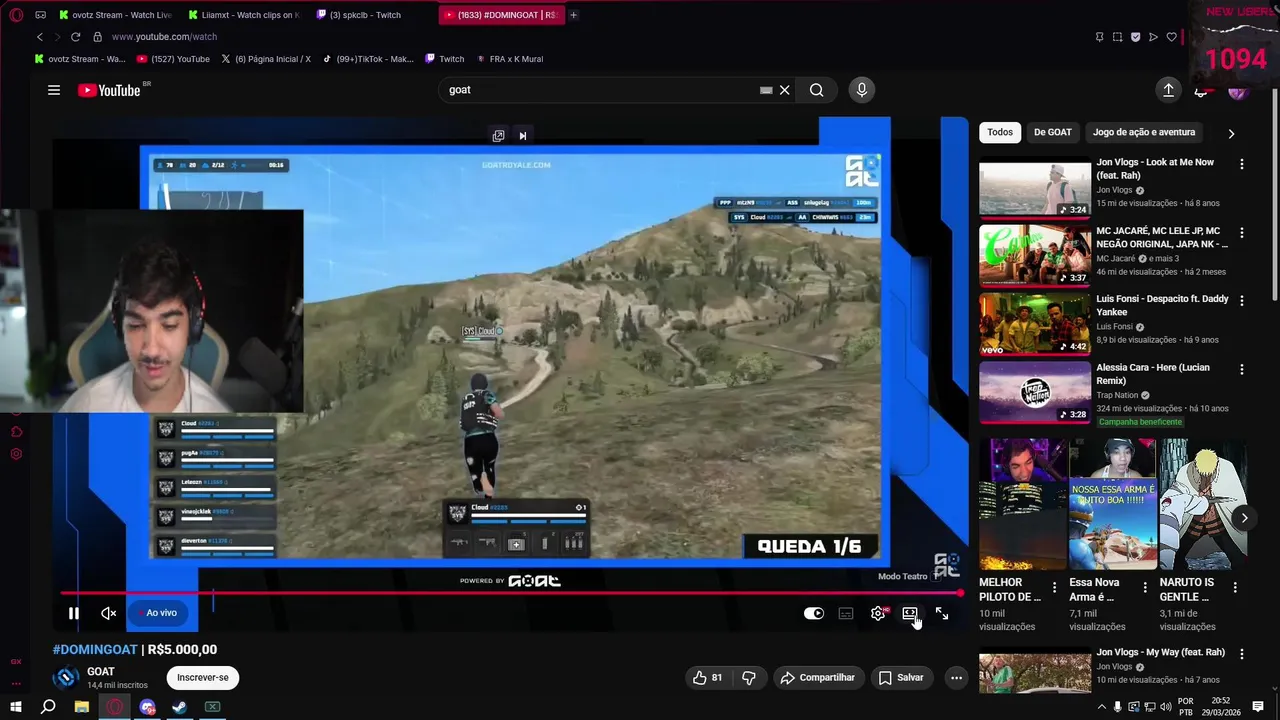Open player settings gear
The image size is (1280, 720).
pos(878,613)
